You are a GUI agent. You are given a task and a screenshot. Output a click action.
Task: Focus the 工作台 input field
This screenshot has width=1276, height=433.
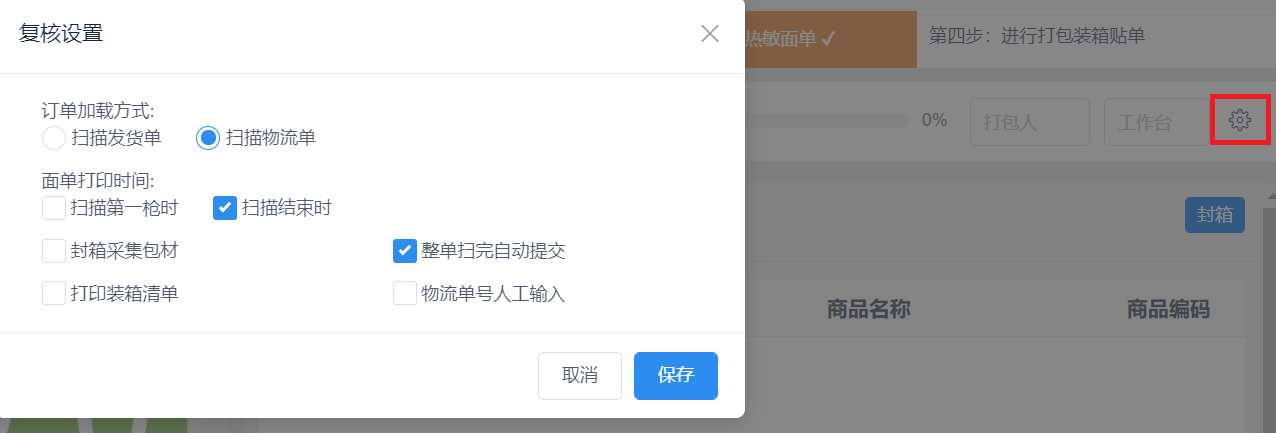coord(1155,122)
